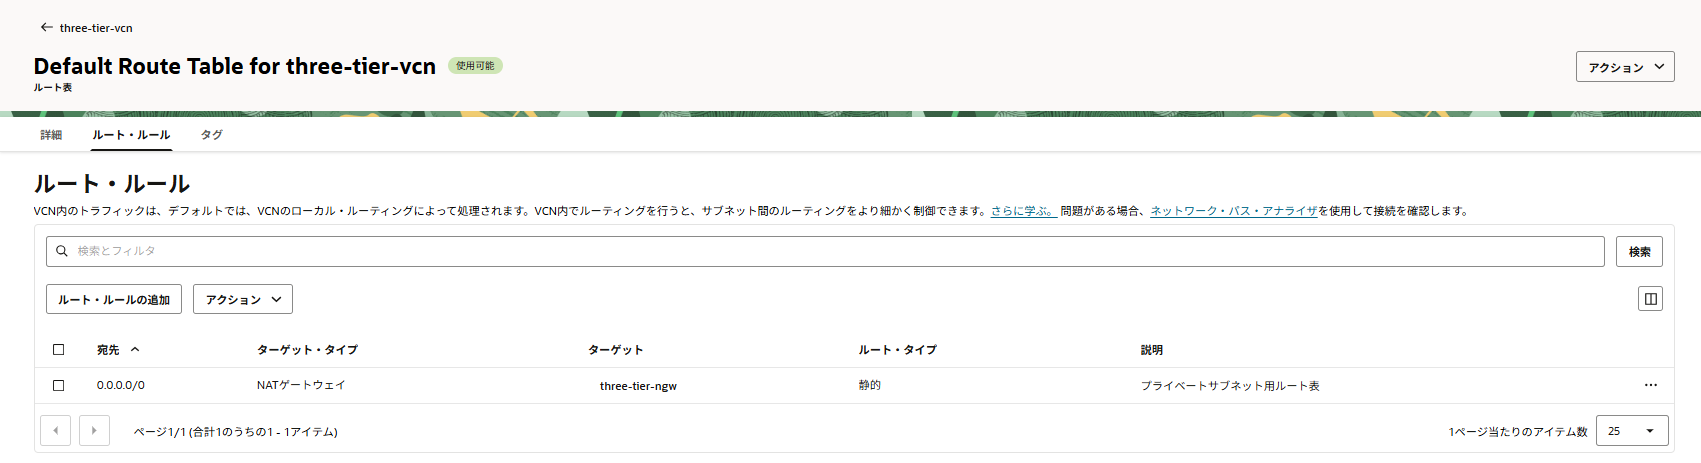Check the 0.0.0.0/0 route rule row

[x=58, y=385]
